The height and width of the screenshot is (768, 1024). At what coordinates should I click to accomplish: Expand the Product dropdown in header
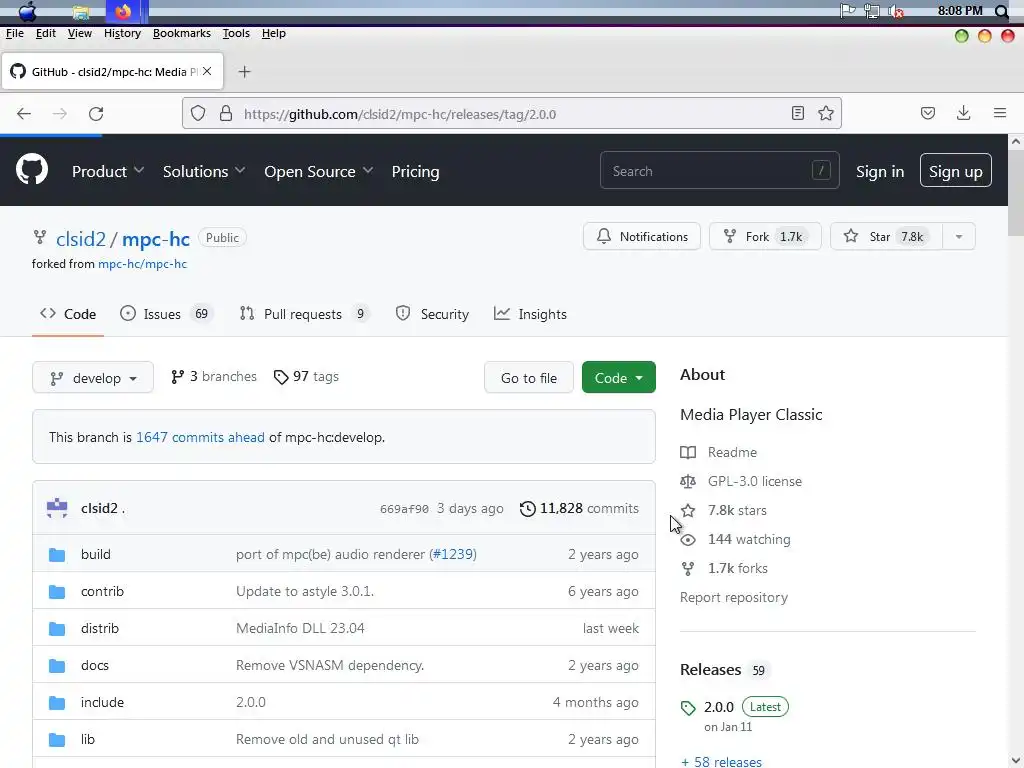pos(108,171)
